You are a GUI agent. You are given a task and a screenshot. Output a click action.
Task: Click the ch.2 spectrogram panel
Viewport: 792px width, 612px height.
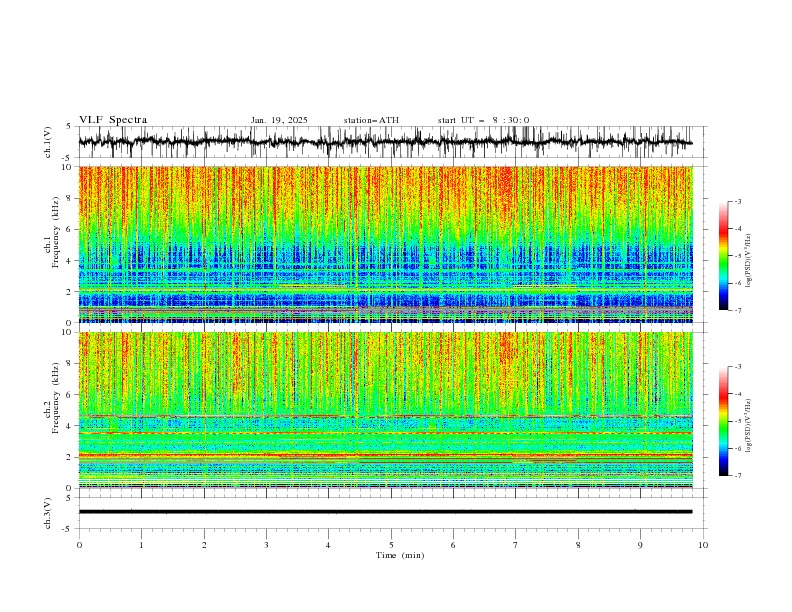[385, 410]
